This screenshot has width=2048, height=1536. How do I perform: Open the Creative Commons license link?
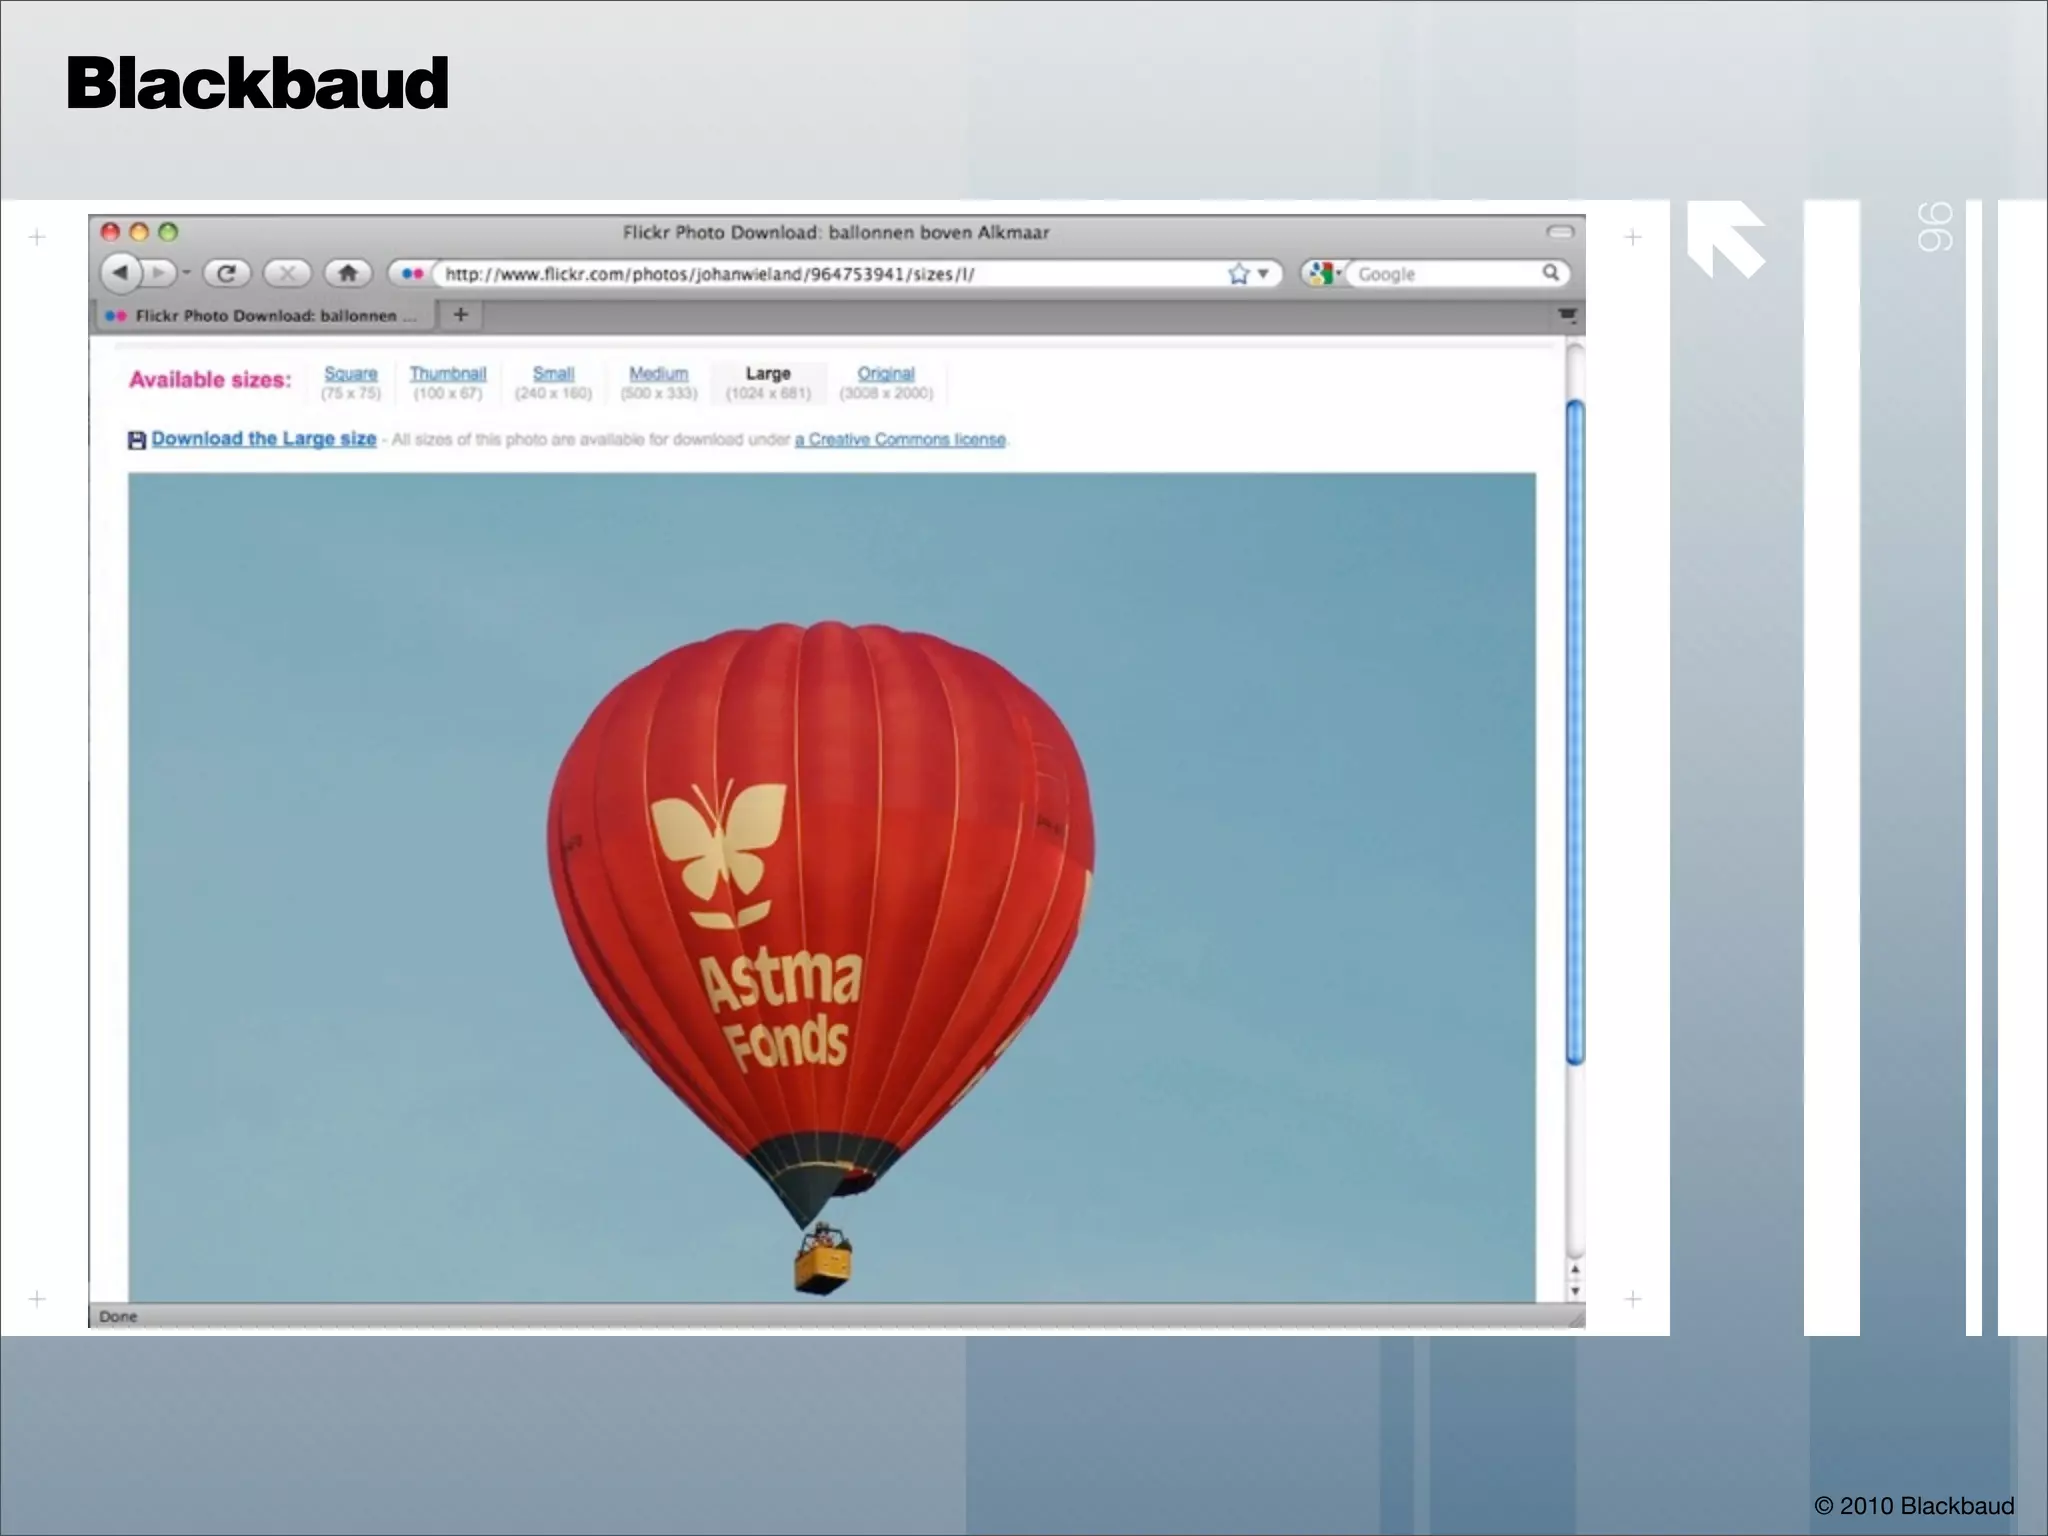[900, 440]
